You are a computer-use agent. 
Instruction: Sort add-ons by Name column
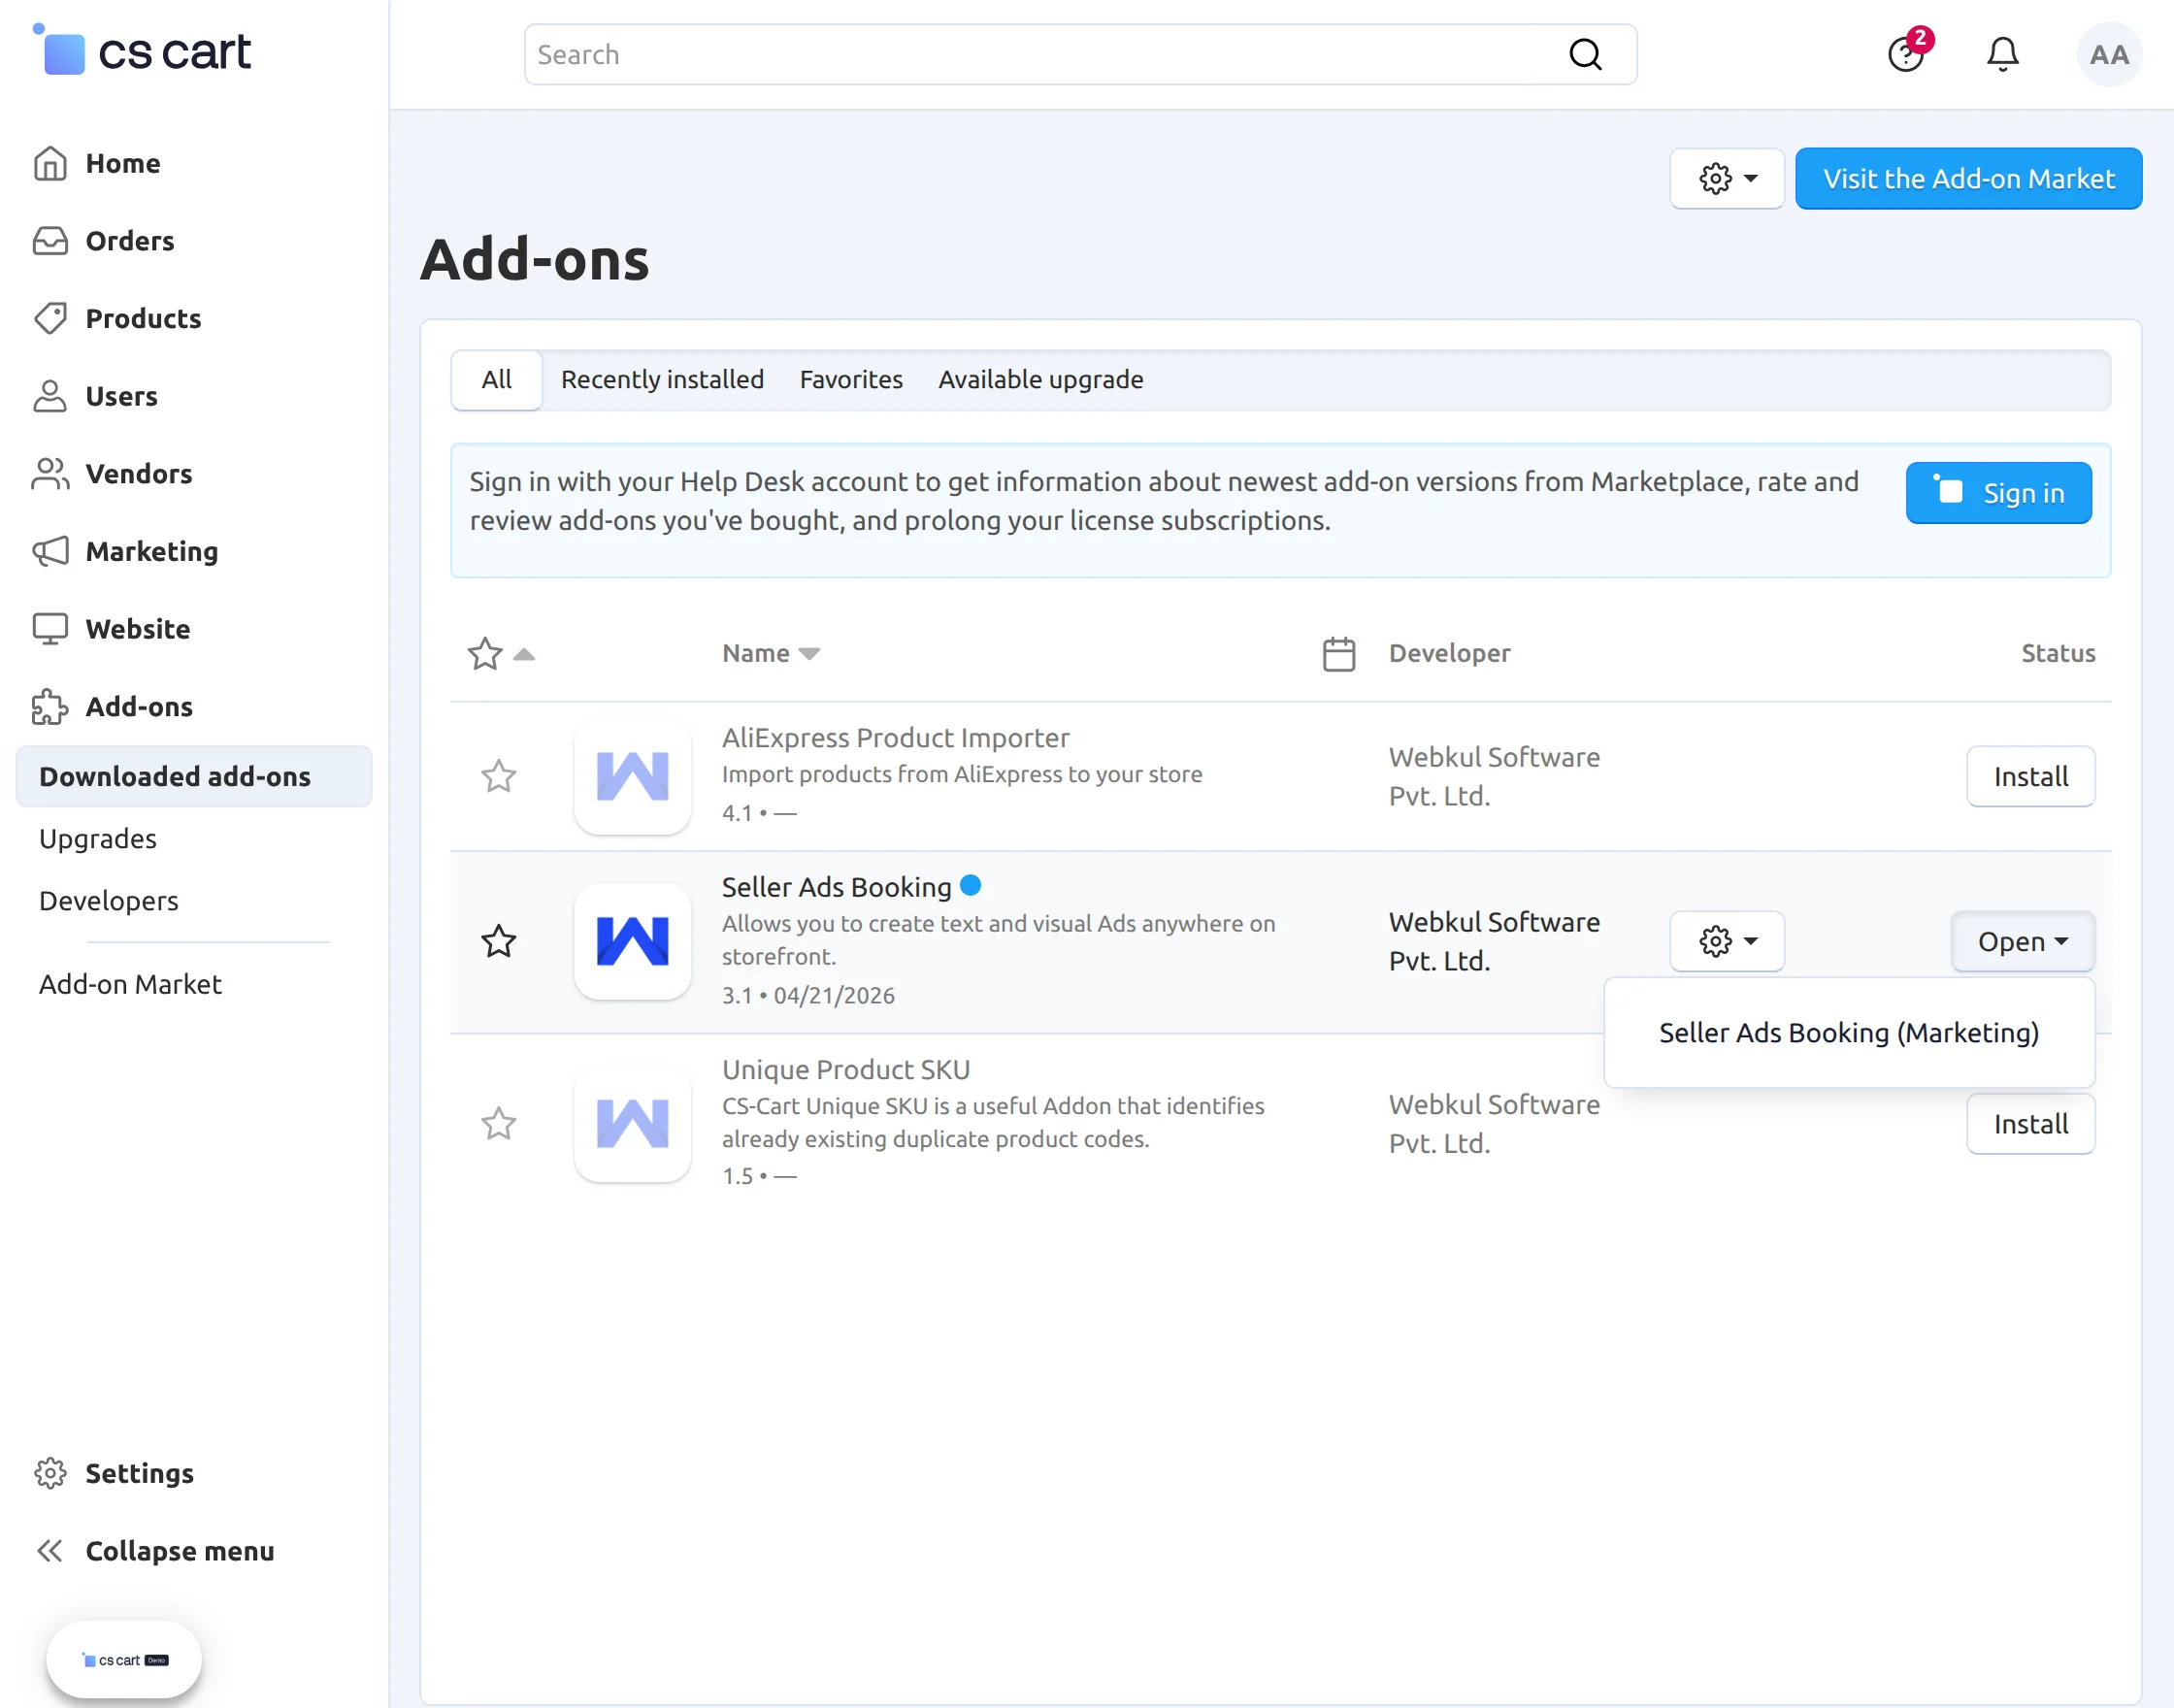tap(771, 654)
